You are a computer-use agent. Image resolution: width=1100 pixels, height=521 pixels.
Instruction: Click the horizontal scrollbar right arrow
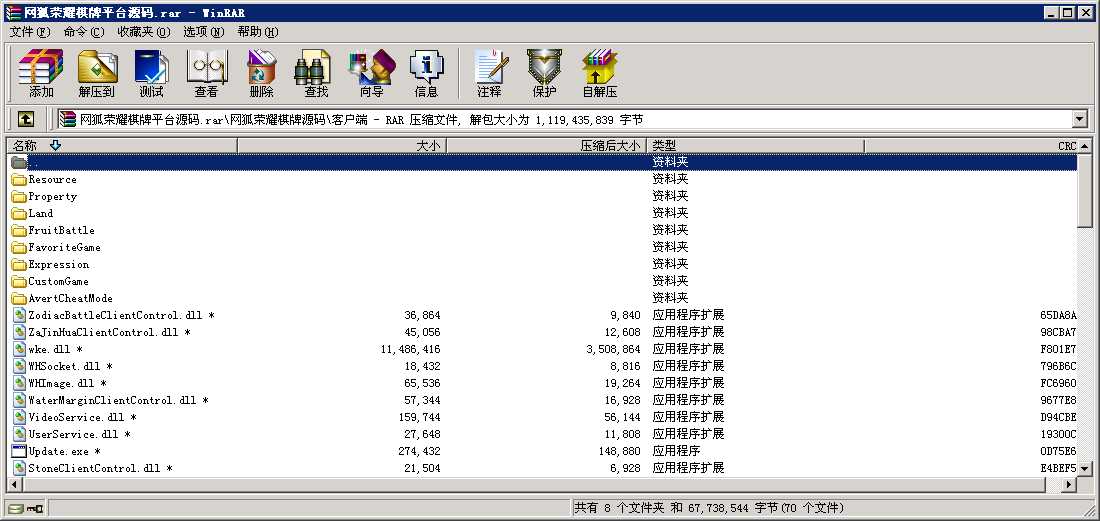point(1070,485)
